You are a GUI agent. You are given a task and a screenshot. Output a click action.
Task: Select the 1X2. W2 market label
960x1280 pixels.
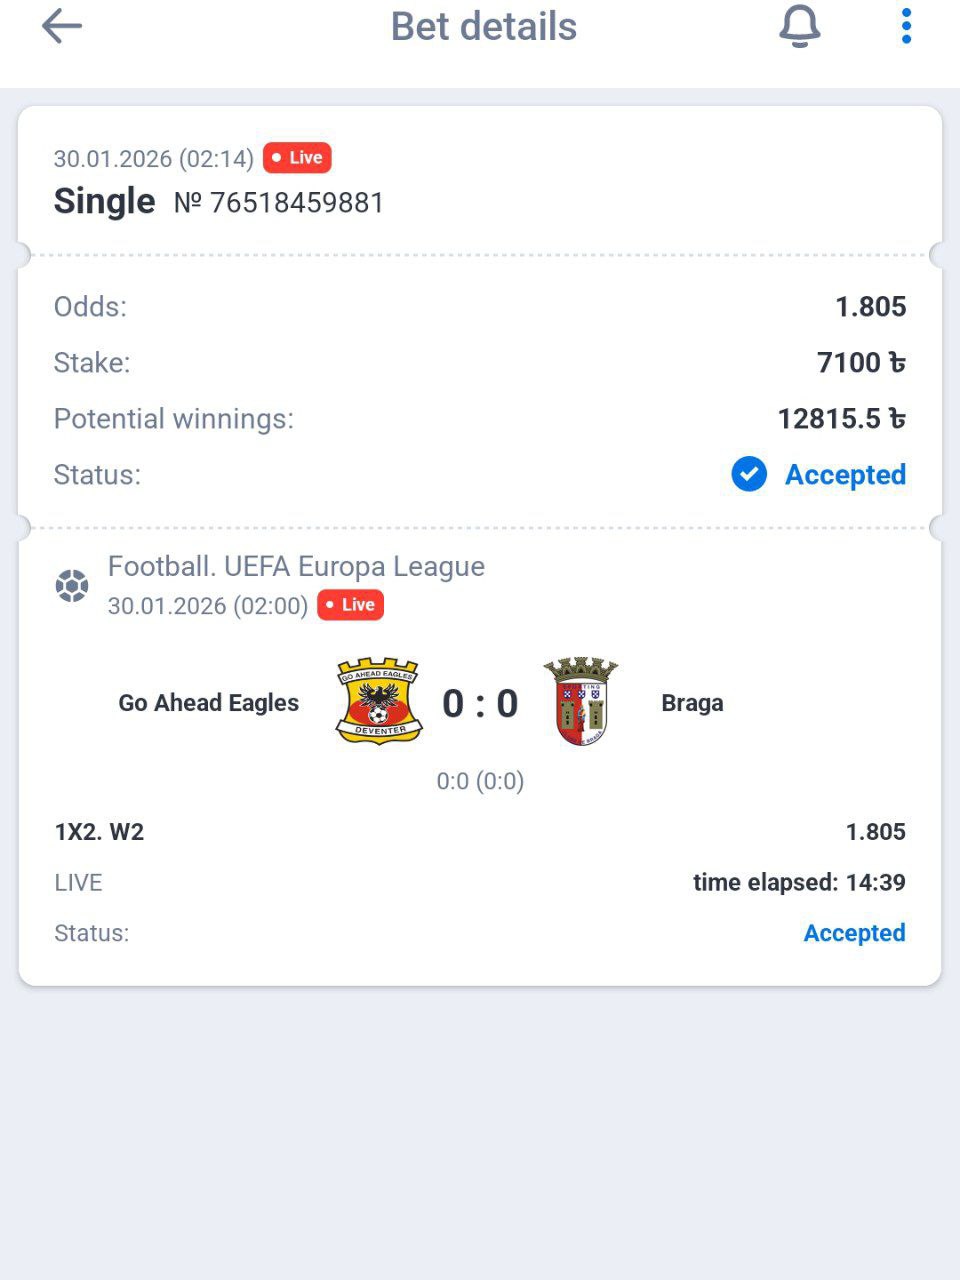(99, 832)
